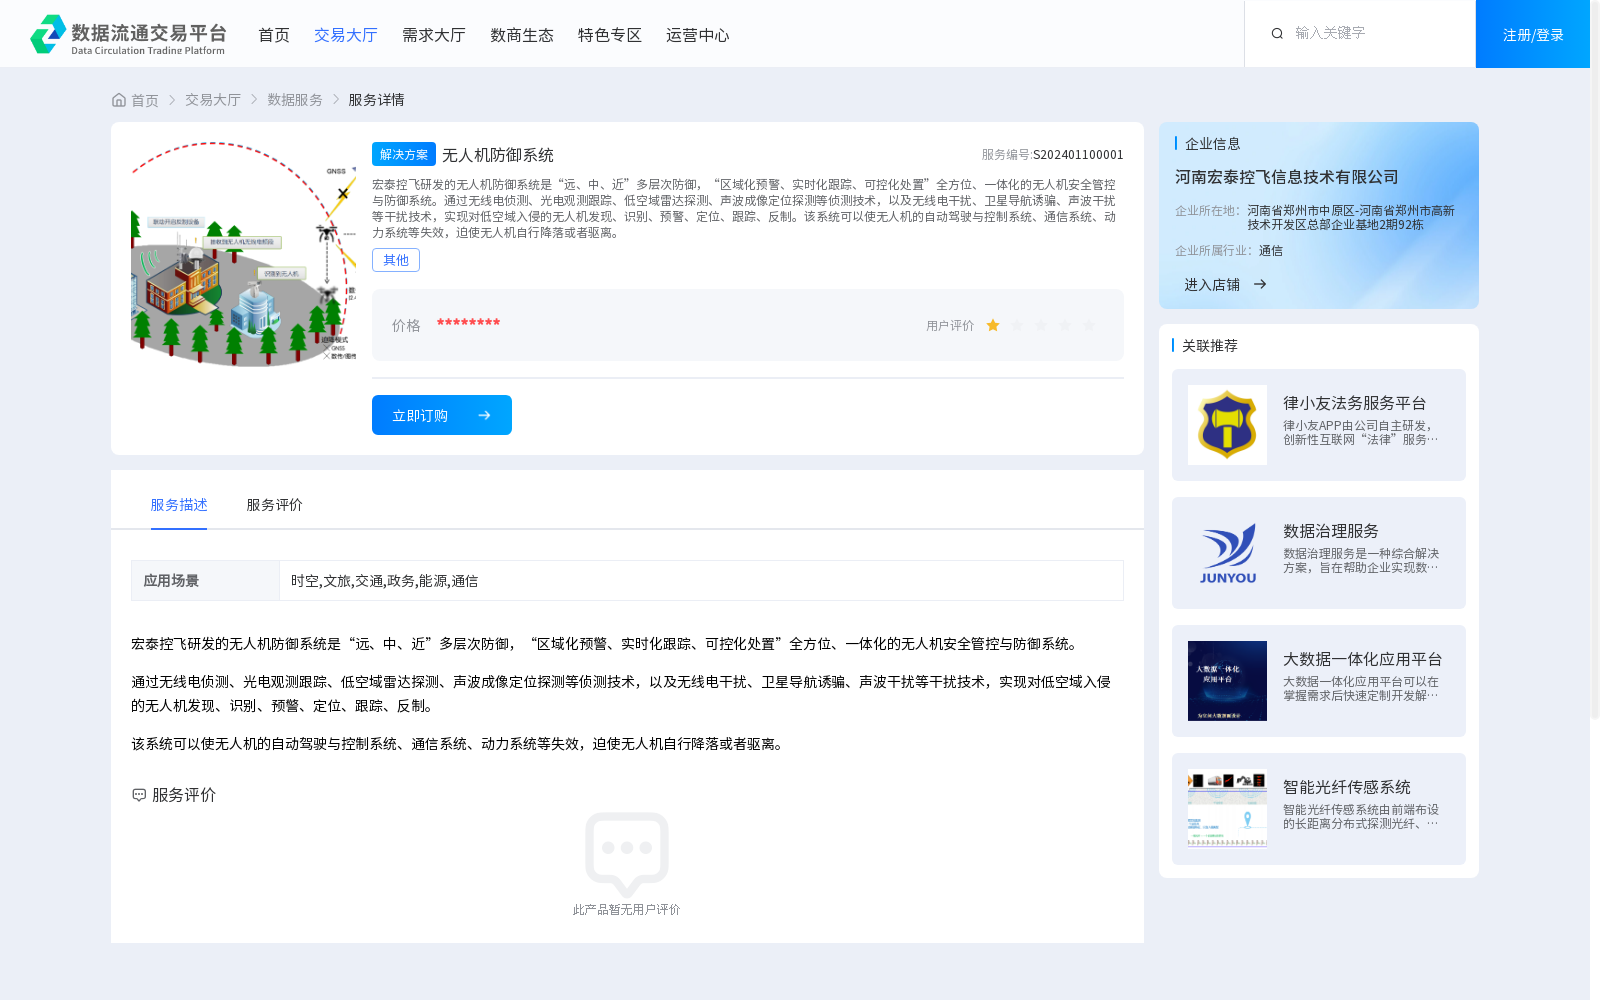Click the second rating star
Screen dimensions: 1600x1000
point(1017,325)
